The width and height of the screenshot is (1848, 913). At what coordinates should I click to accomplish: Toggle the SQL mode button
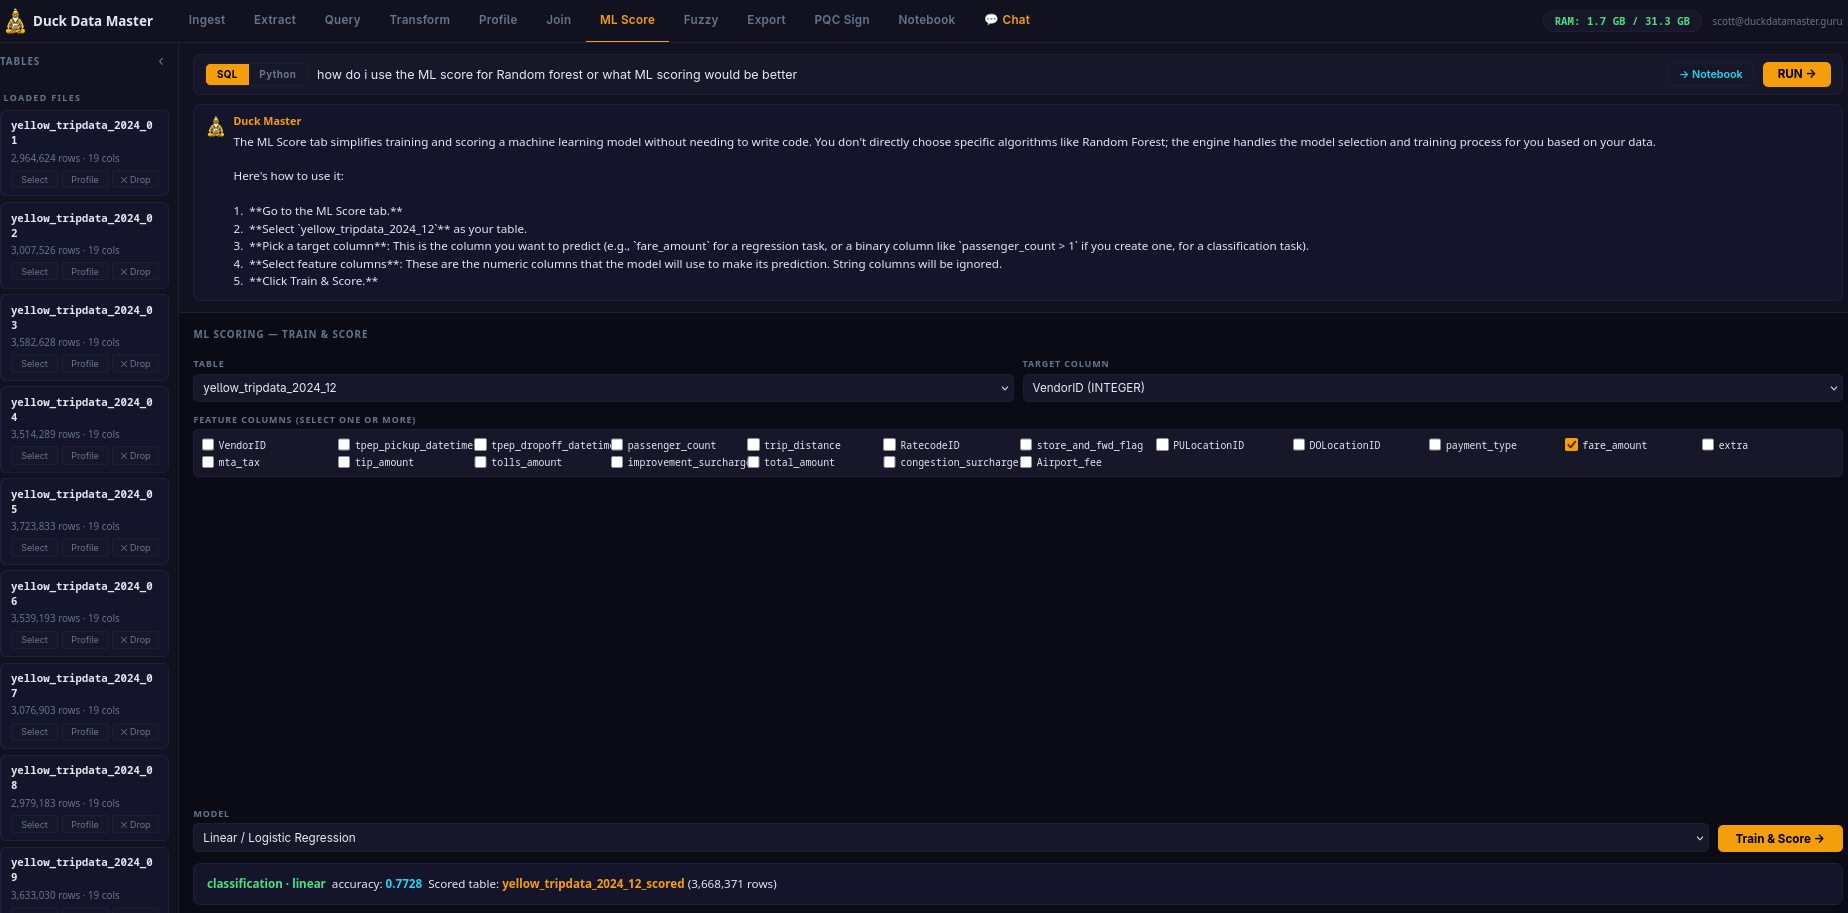227,74
